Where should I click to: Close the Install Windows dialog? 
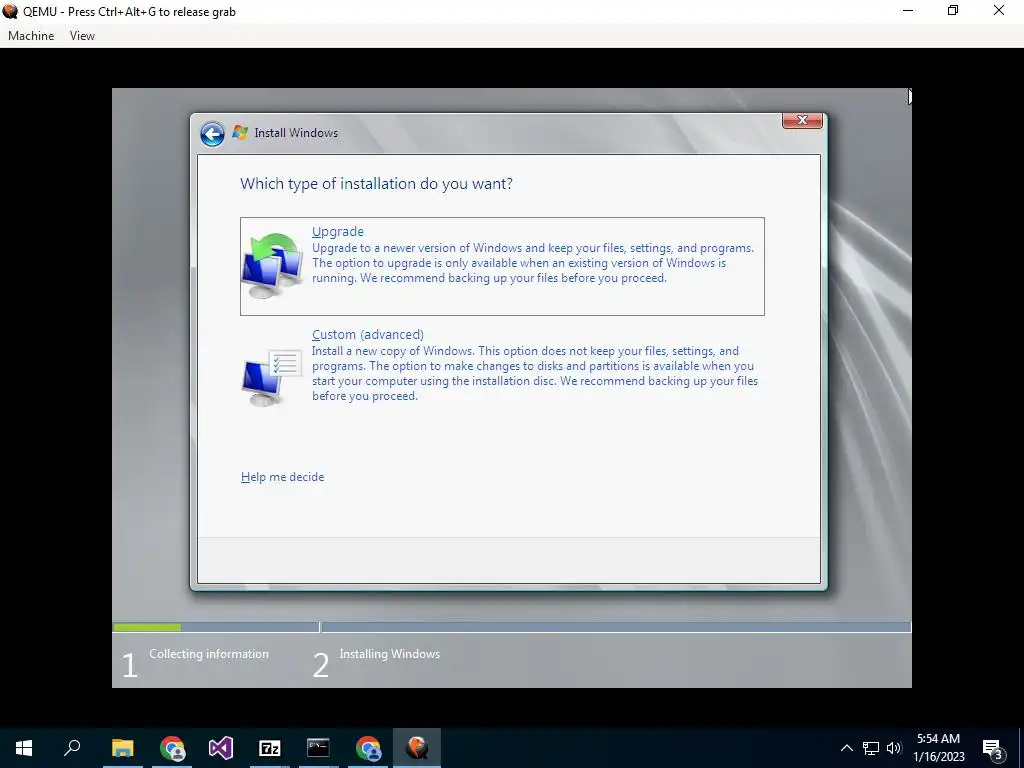pos(802,120)
